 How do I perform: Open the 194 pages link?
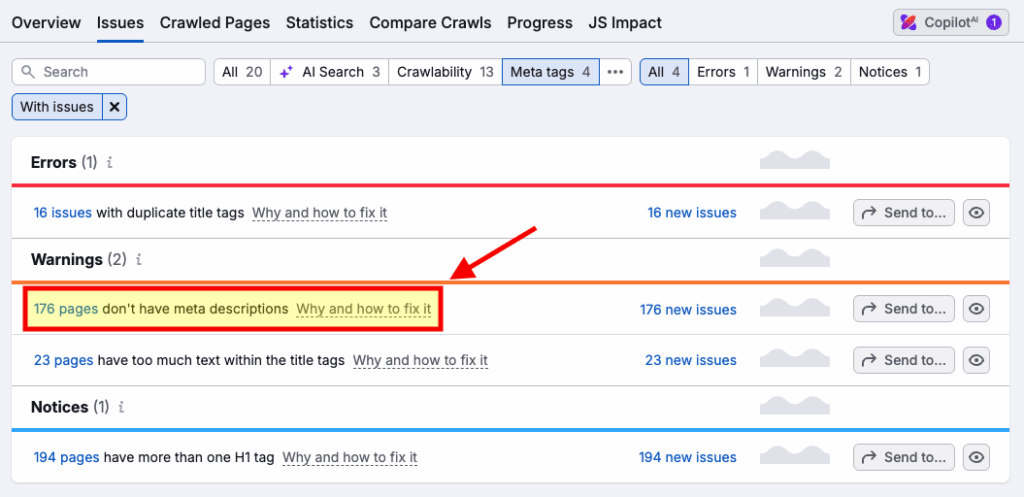67,457
